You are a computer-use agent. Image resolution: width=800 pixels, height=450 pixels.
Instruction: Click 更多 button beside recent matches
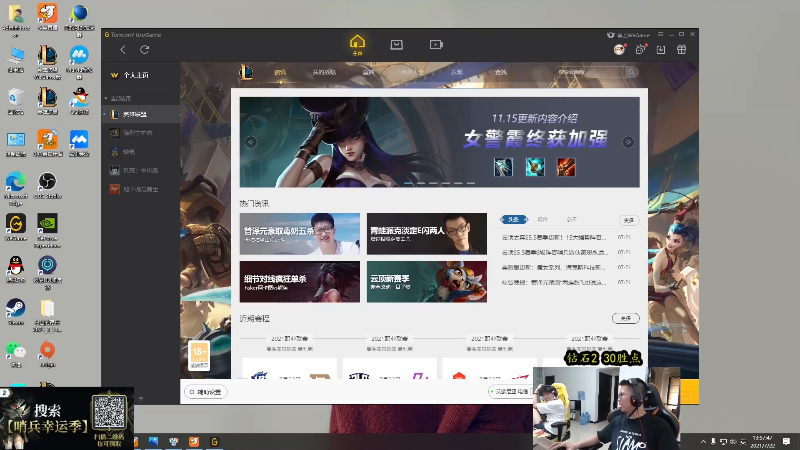[626, 318]
